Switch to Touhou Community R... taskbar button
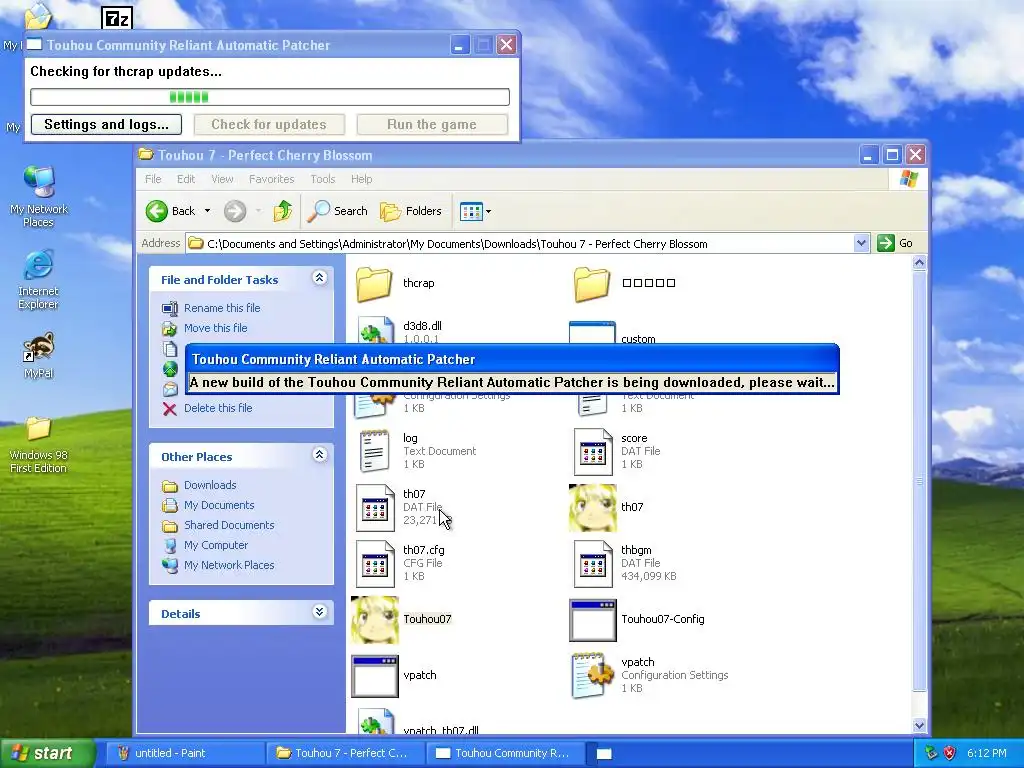1024x768 pixels. click(x=507, y=754)
